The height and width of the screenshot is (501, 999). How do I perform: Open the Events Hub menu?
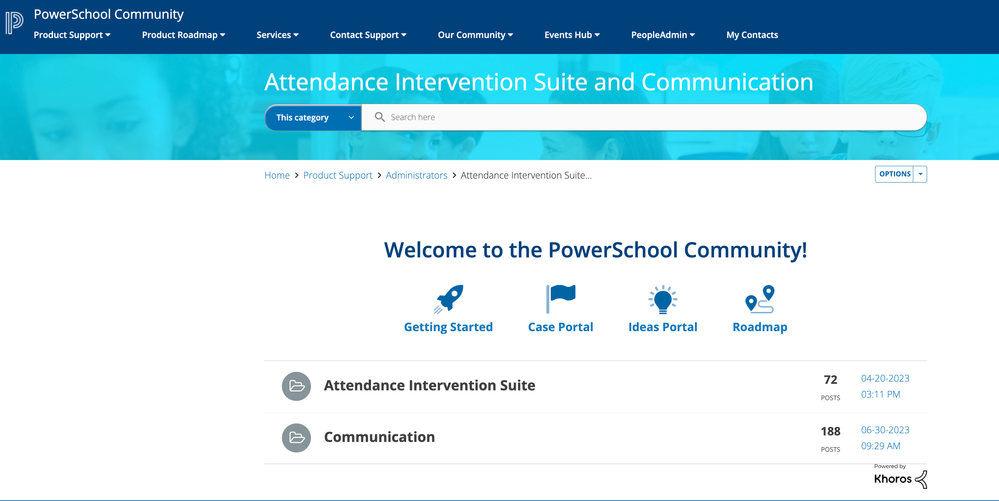click(572, 35)
